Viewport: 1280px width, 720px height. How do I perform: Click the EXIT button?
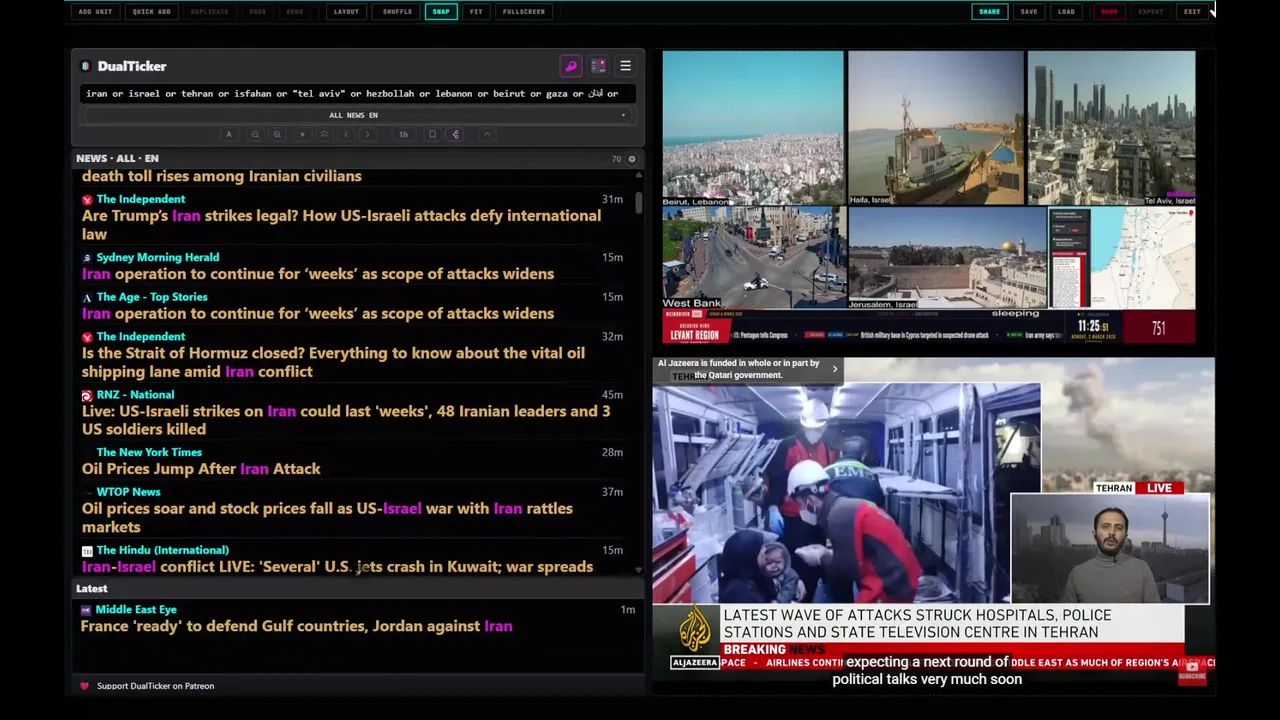(x=1192, y=12)
